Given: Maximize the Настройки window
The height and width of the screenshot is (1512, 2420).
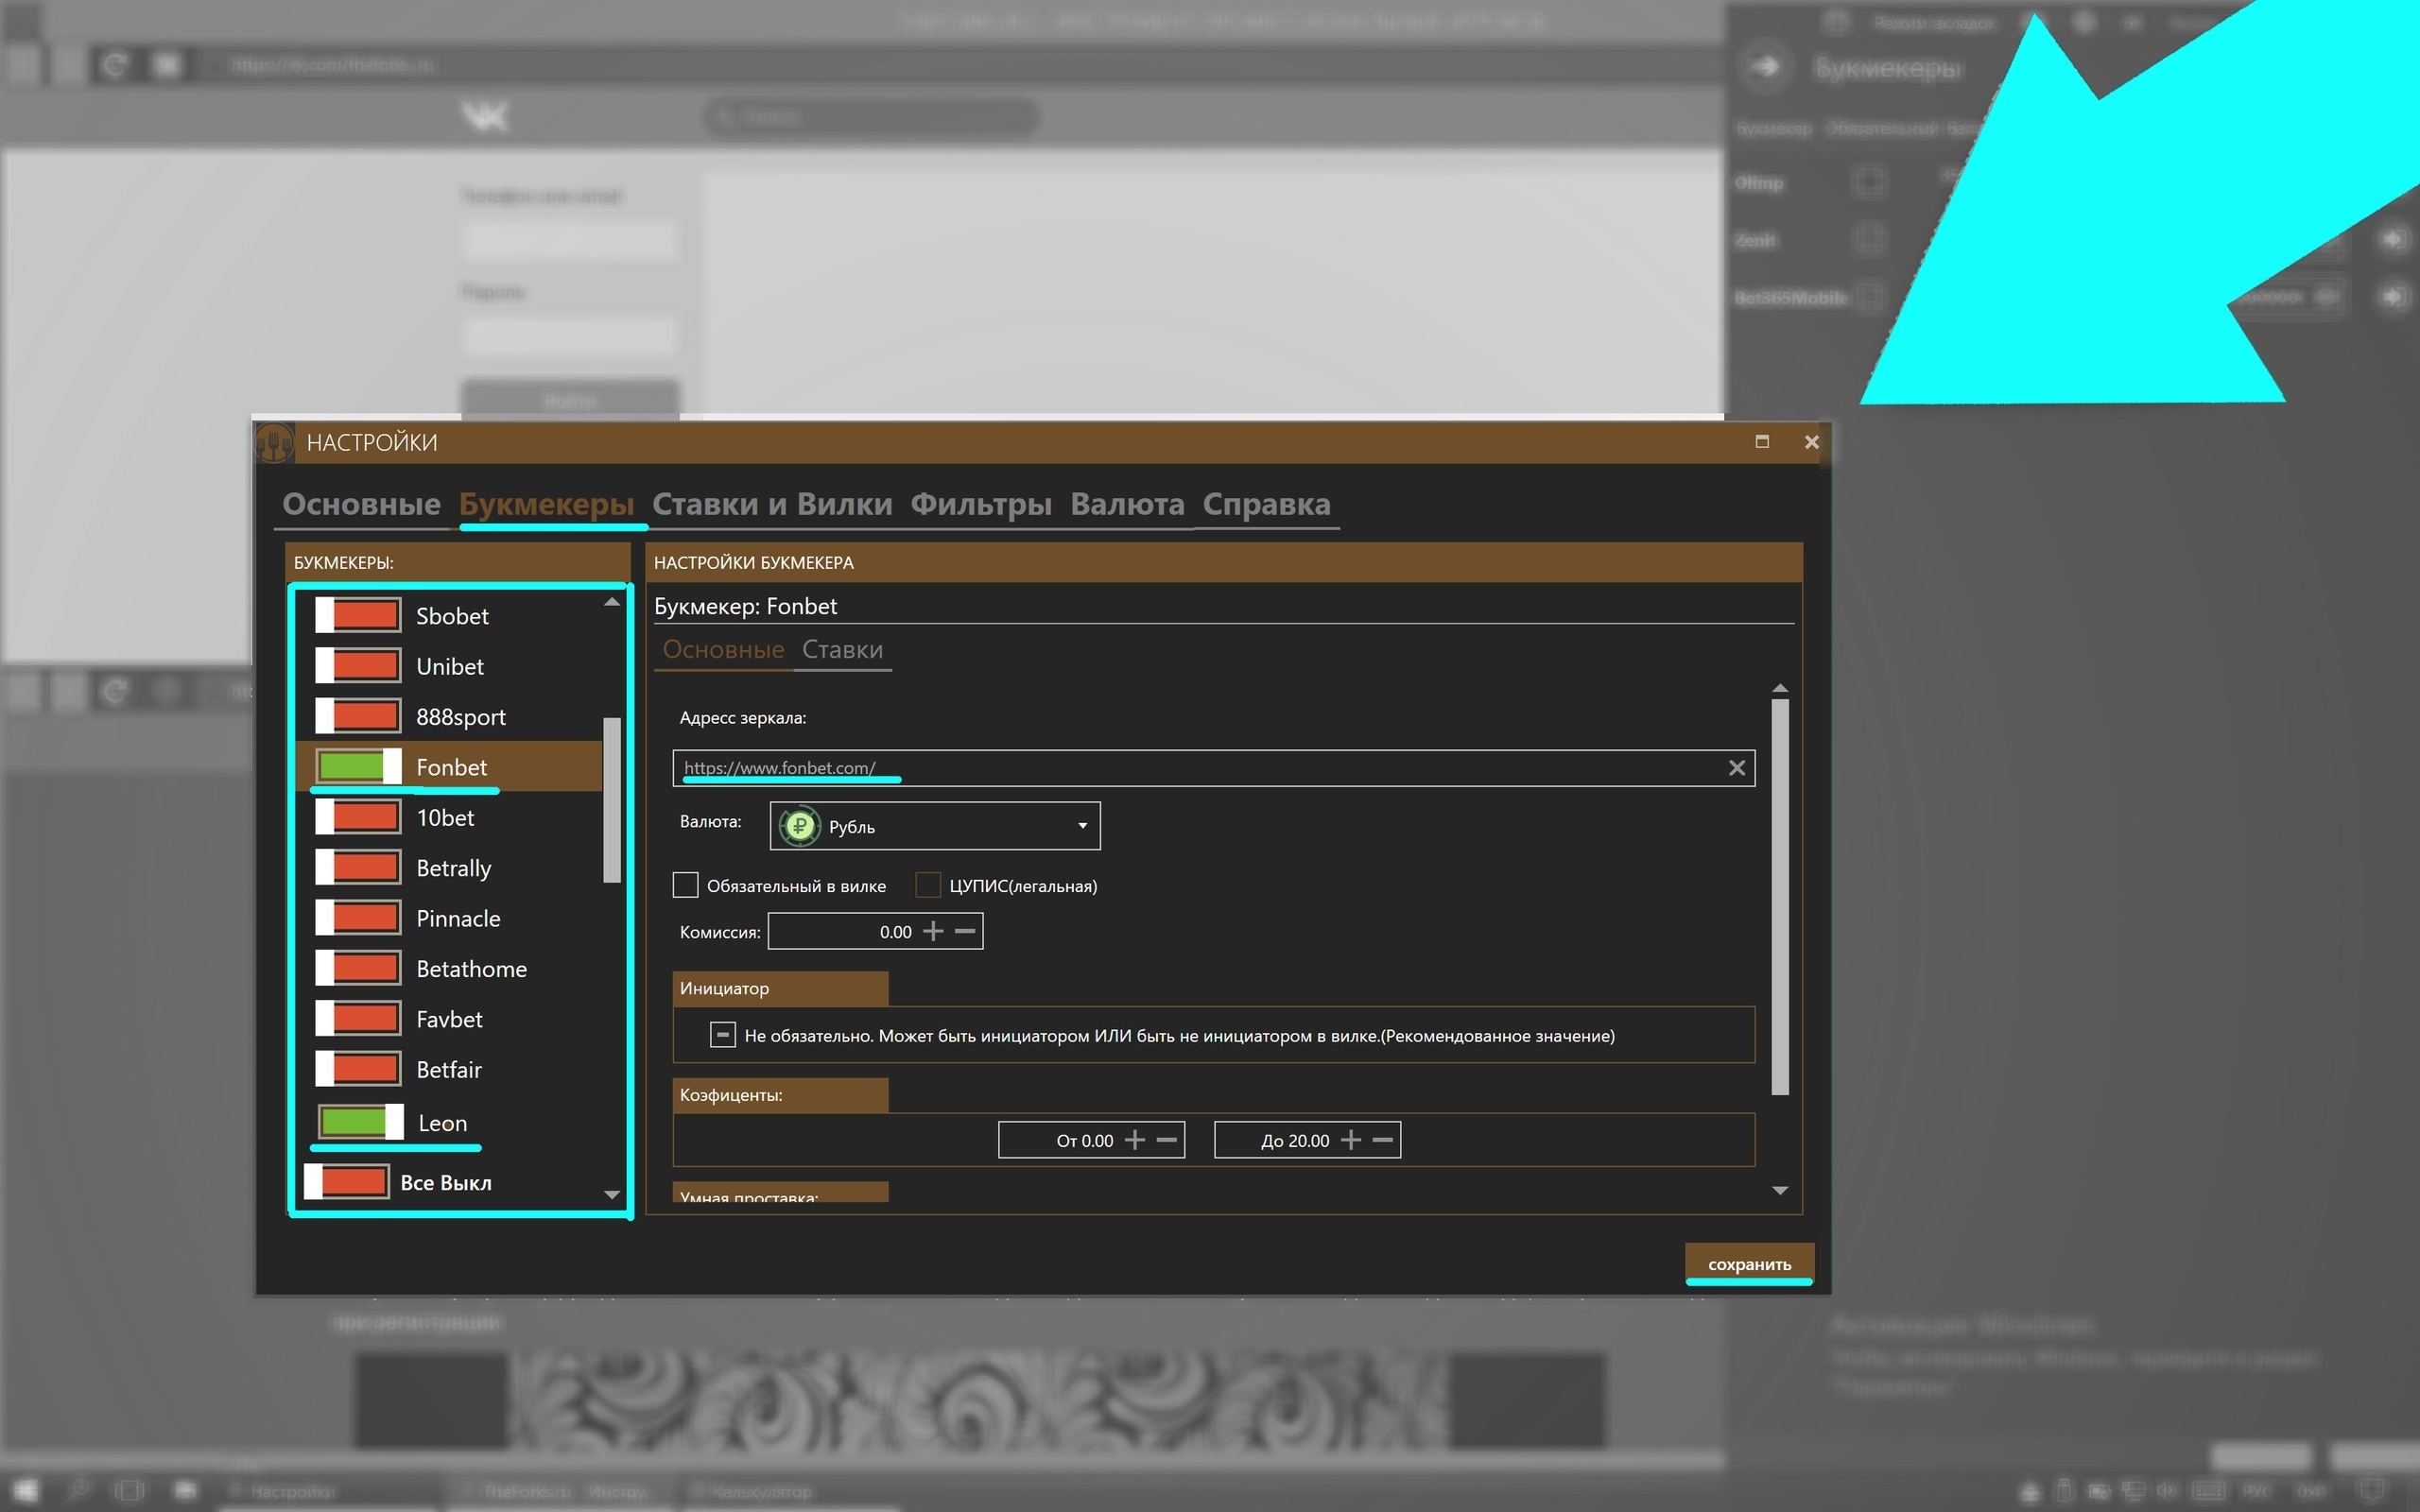Looking at the screenshot, I should tap(1762, 441).
